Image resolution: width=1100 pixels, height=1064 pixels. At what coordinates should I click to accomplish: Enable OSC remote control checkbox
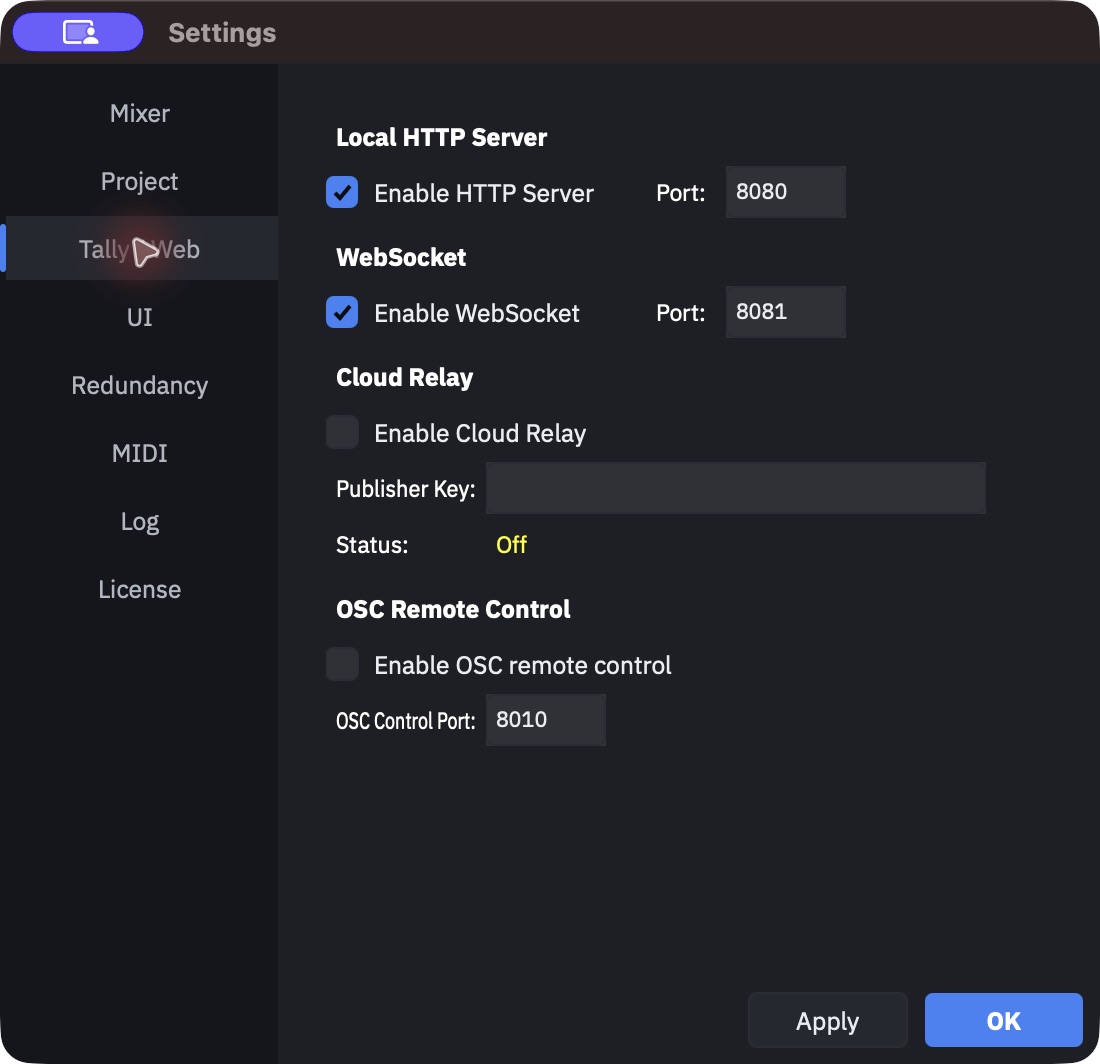[x=342, y=664]
